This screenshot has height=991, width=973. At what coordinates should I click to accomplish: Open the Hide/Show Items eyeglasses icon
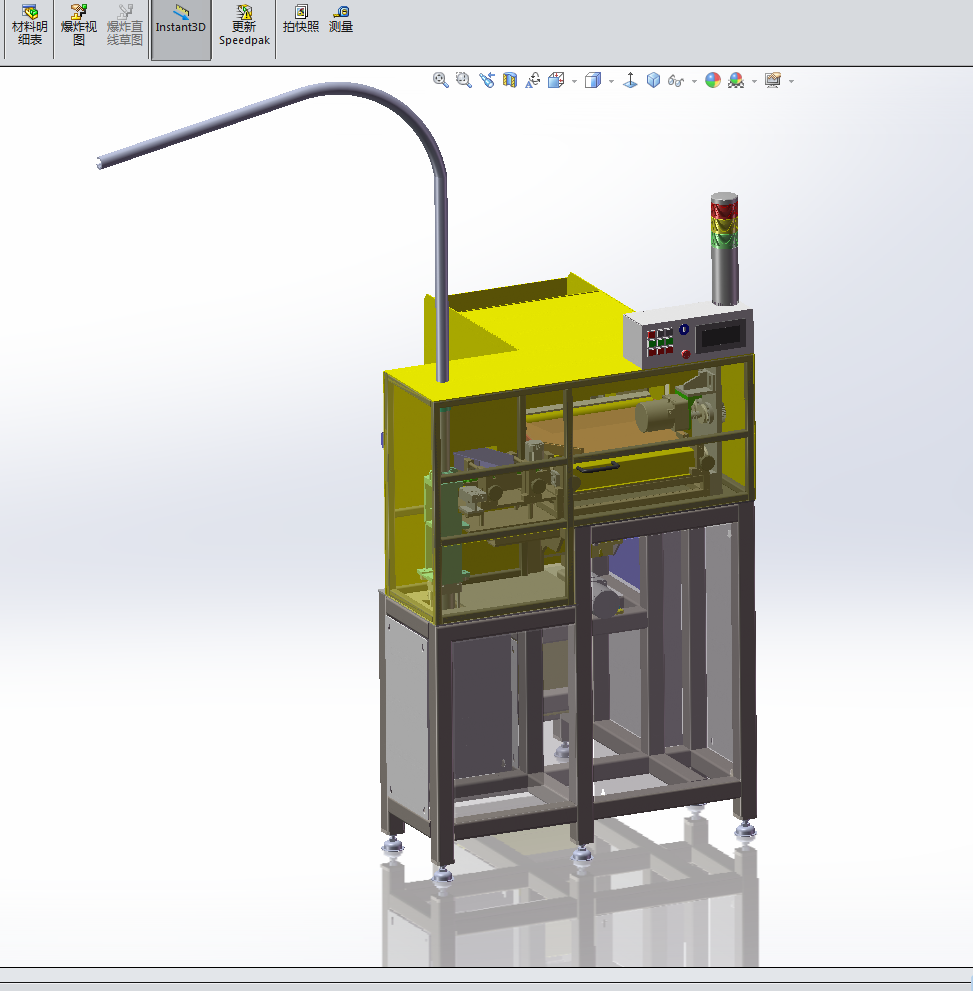pos(673,80)
